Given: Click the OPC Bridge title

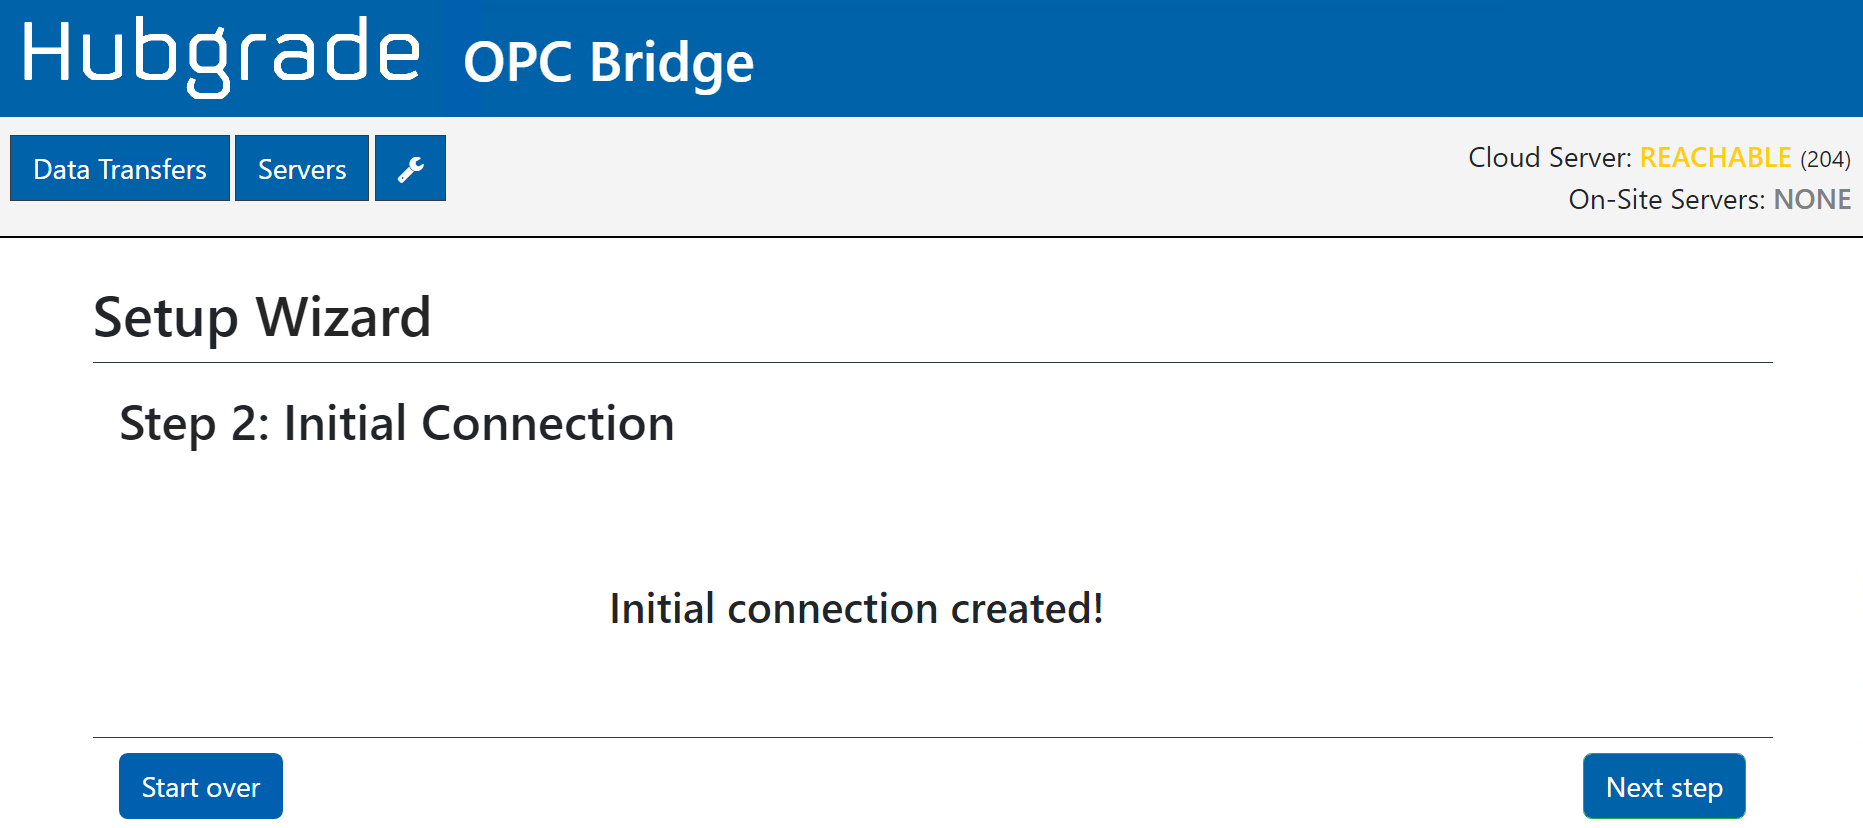Looking at the screenshot, I should [608, 63].
